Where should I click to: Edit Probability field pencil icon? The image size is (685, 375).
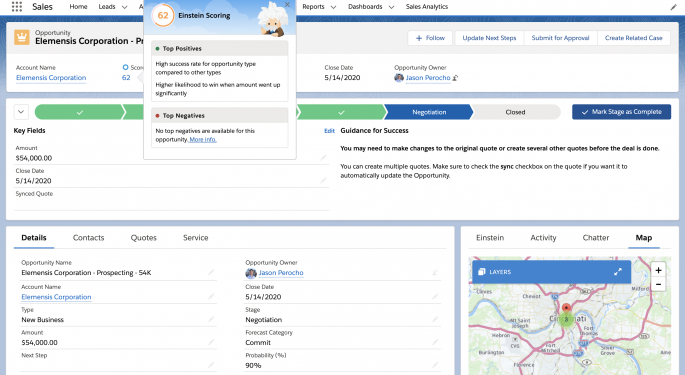point(435,365)
